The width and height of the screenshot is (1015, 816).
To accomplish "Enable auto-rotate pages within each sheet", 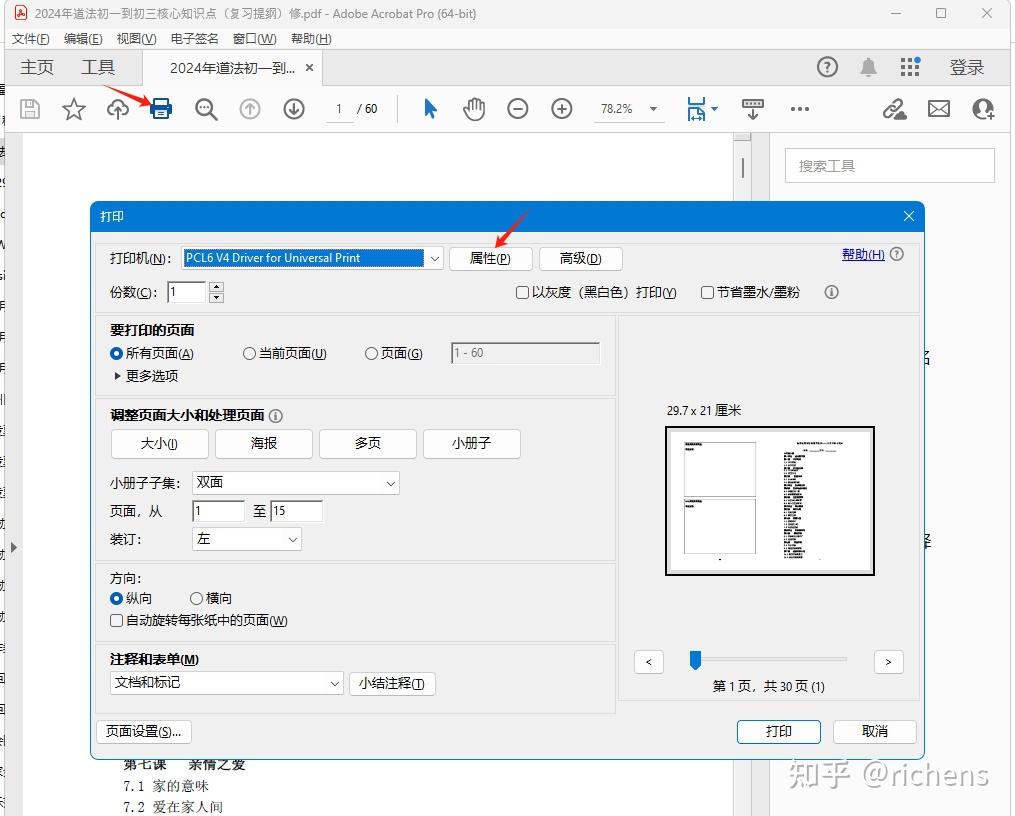I will tap(117, 620).
